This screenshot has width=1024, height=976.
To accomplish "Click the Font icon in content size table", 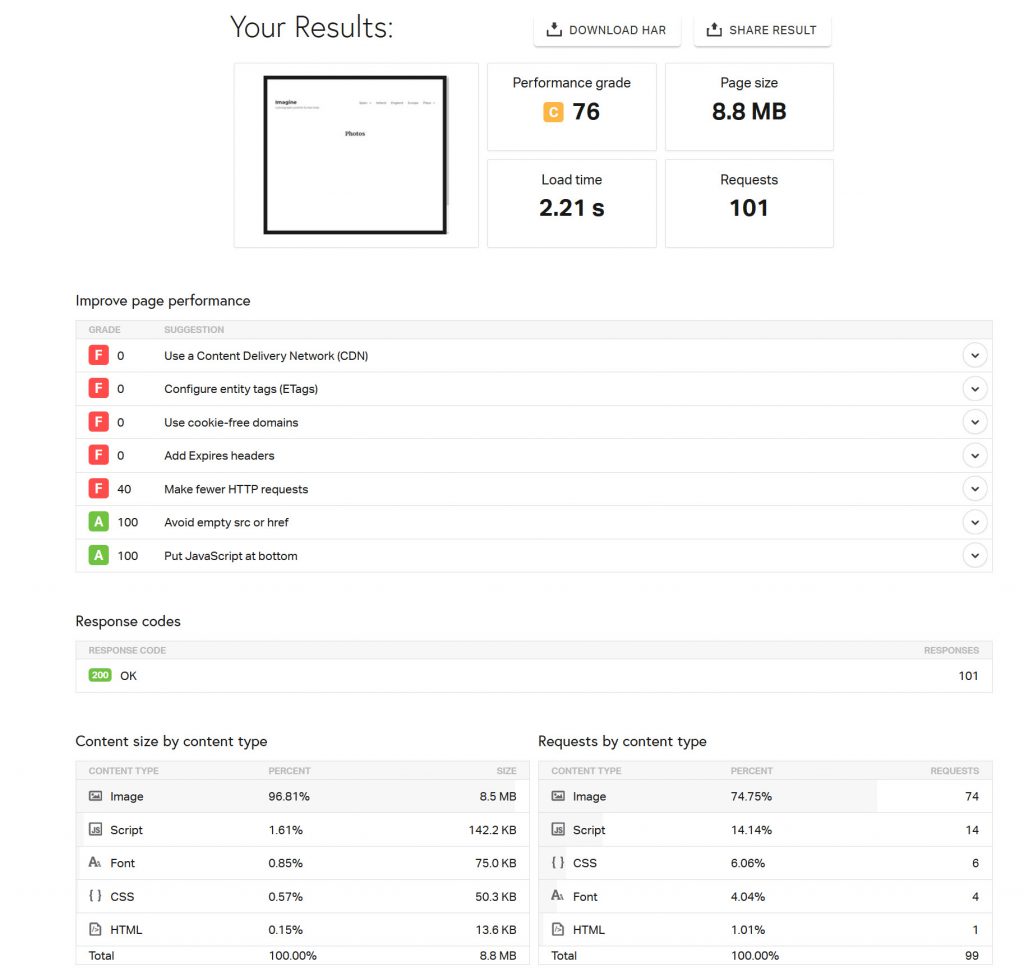I will pos(96,862).
